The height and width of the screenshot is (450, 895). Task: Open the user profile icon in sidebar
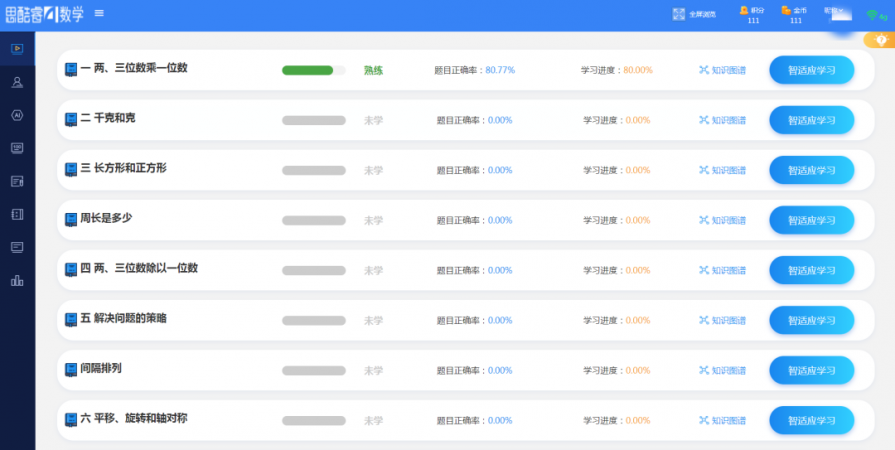(x=17, y=82)
